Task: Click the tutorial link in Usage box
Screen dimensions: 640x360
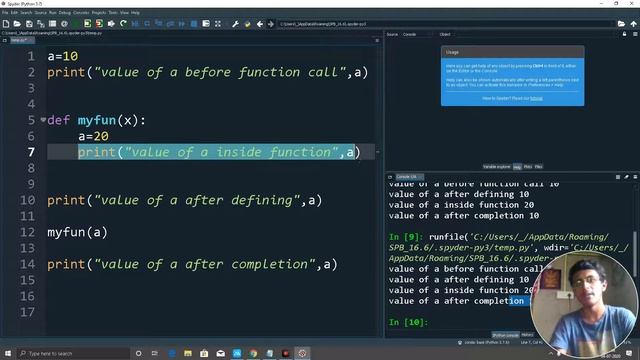Action: pos(536,98)
